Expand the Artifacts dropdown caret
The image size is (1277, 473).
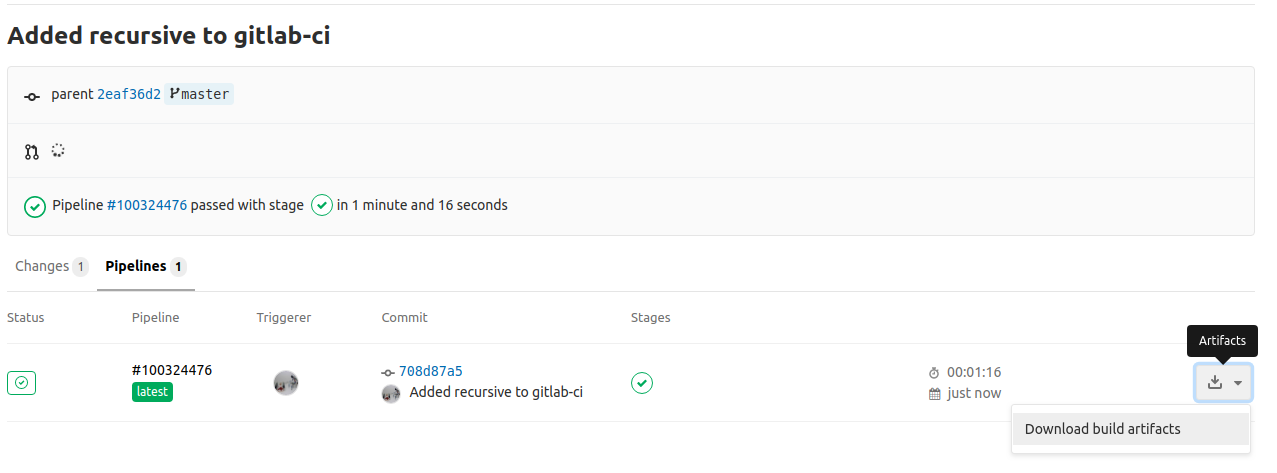pyautogui.click(x=1238, y=382)
